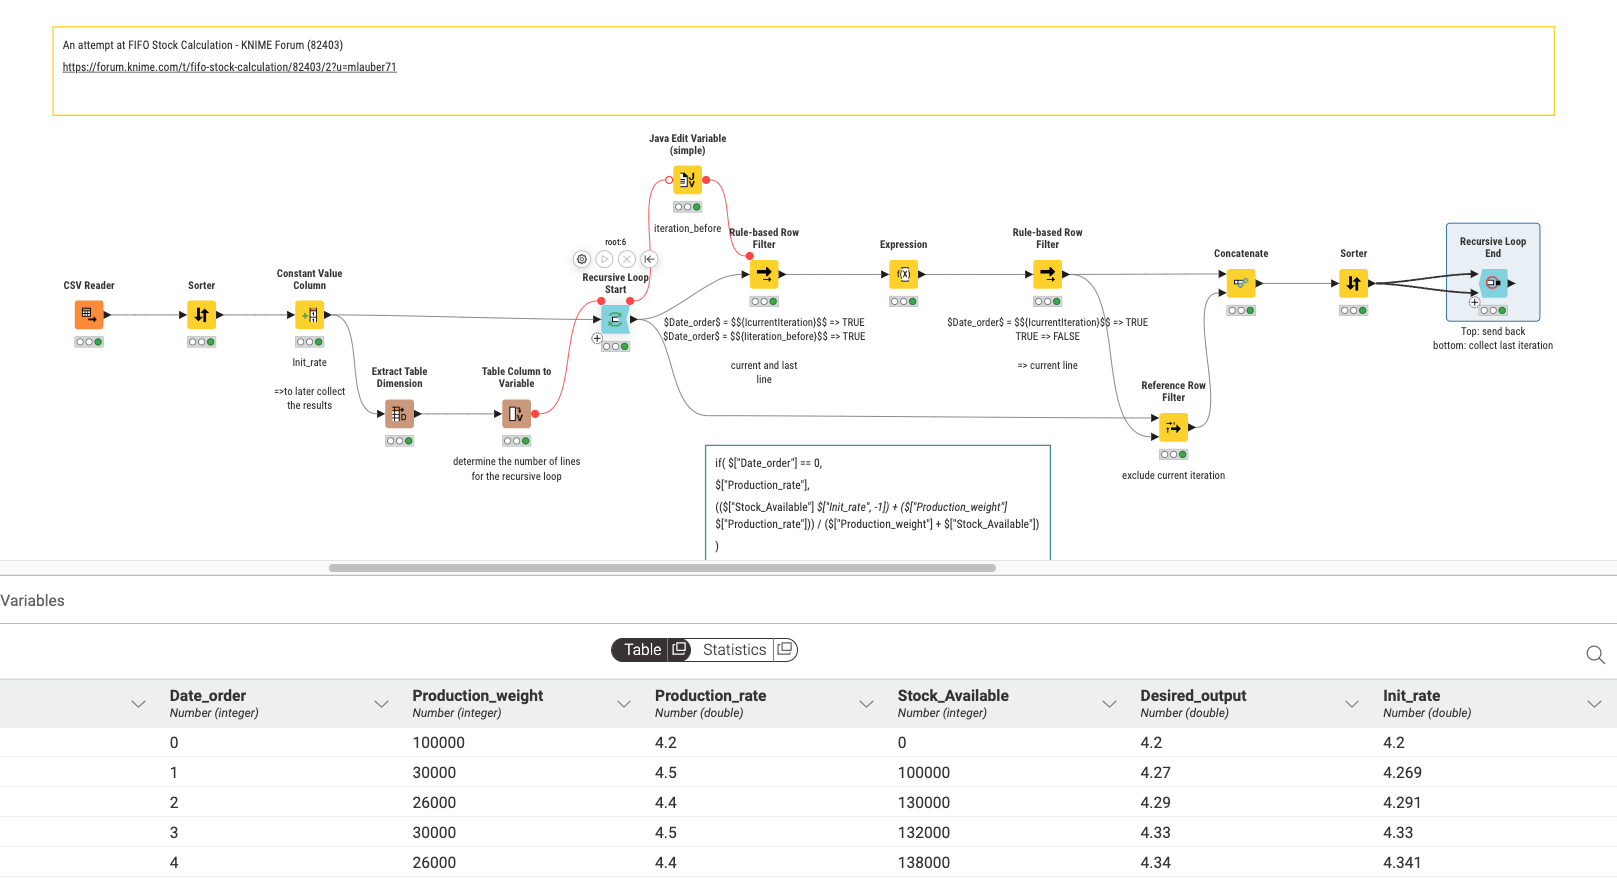Open configuration via gear icon on Loop Start

582,259
